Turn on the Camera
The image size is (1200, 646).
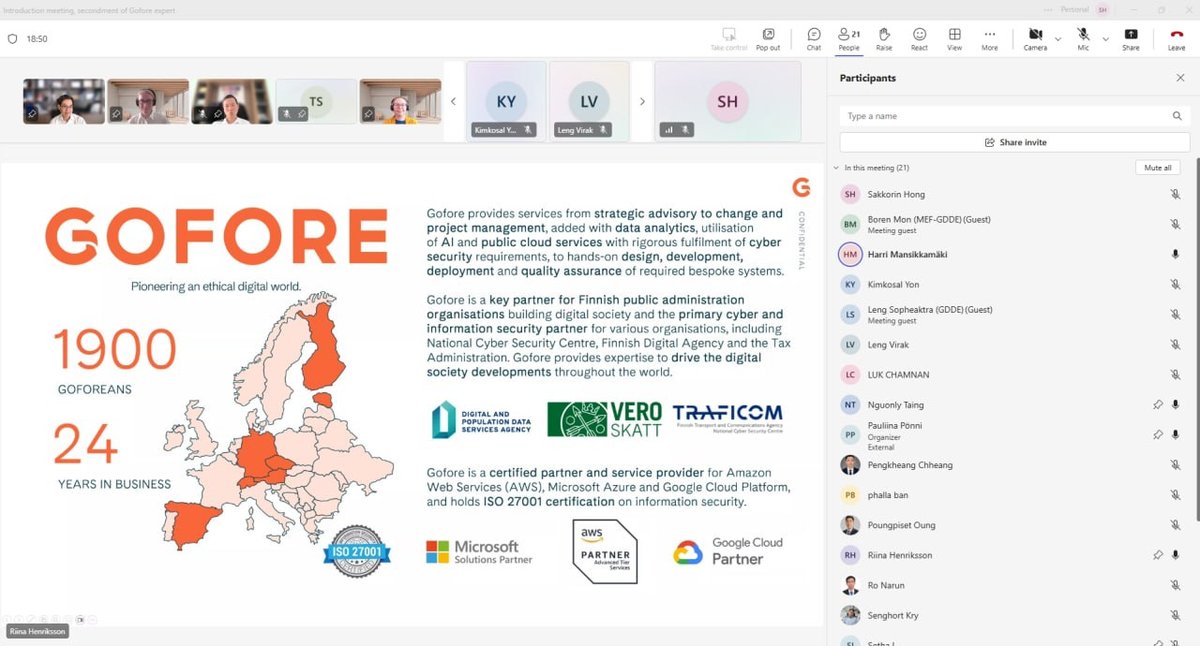click(1035, 38)
